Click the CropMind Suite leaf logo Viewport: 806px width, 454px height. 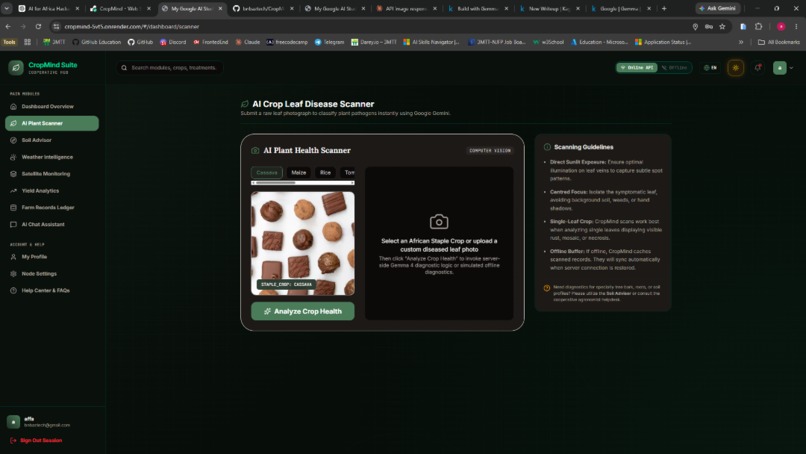tap(16, 67)
